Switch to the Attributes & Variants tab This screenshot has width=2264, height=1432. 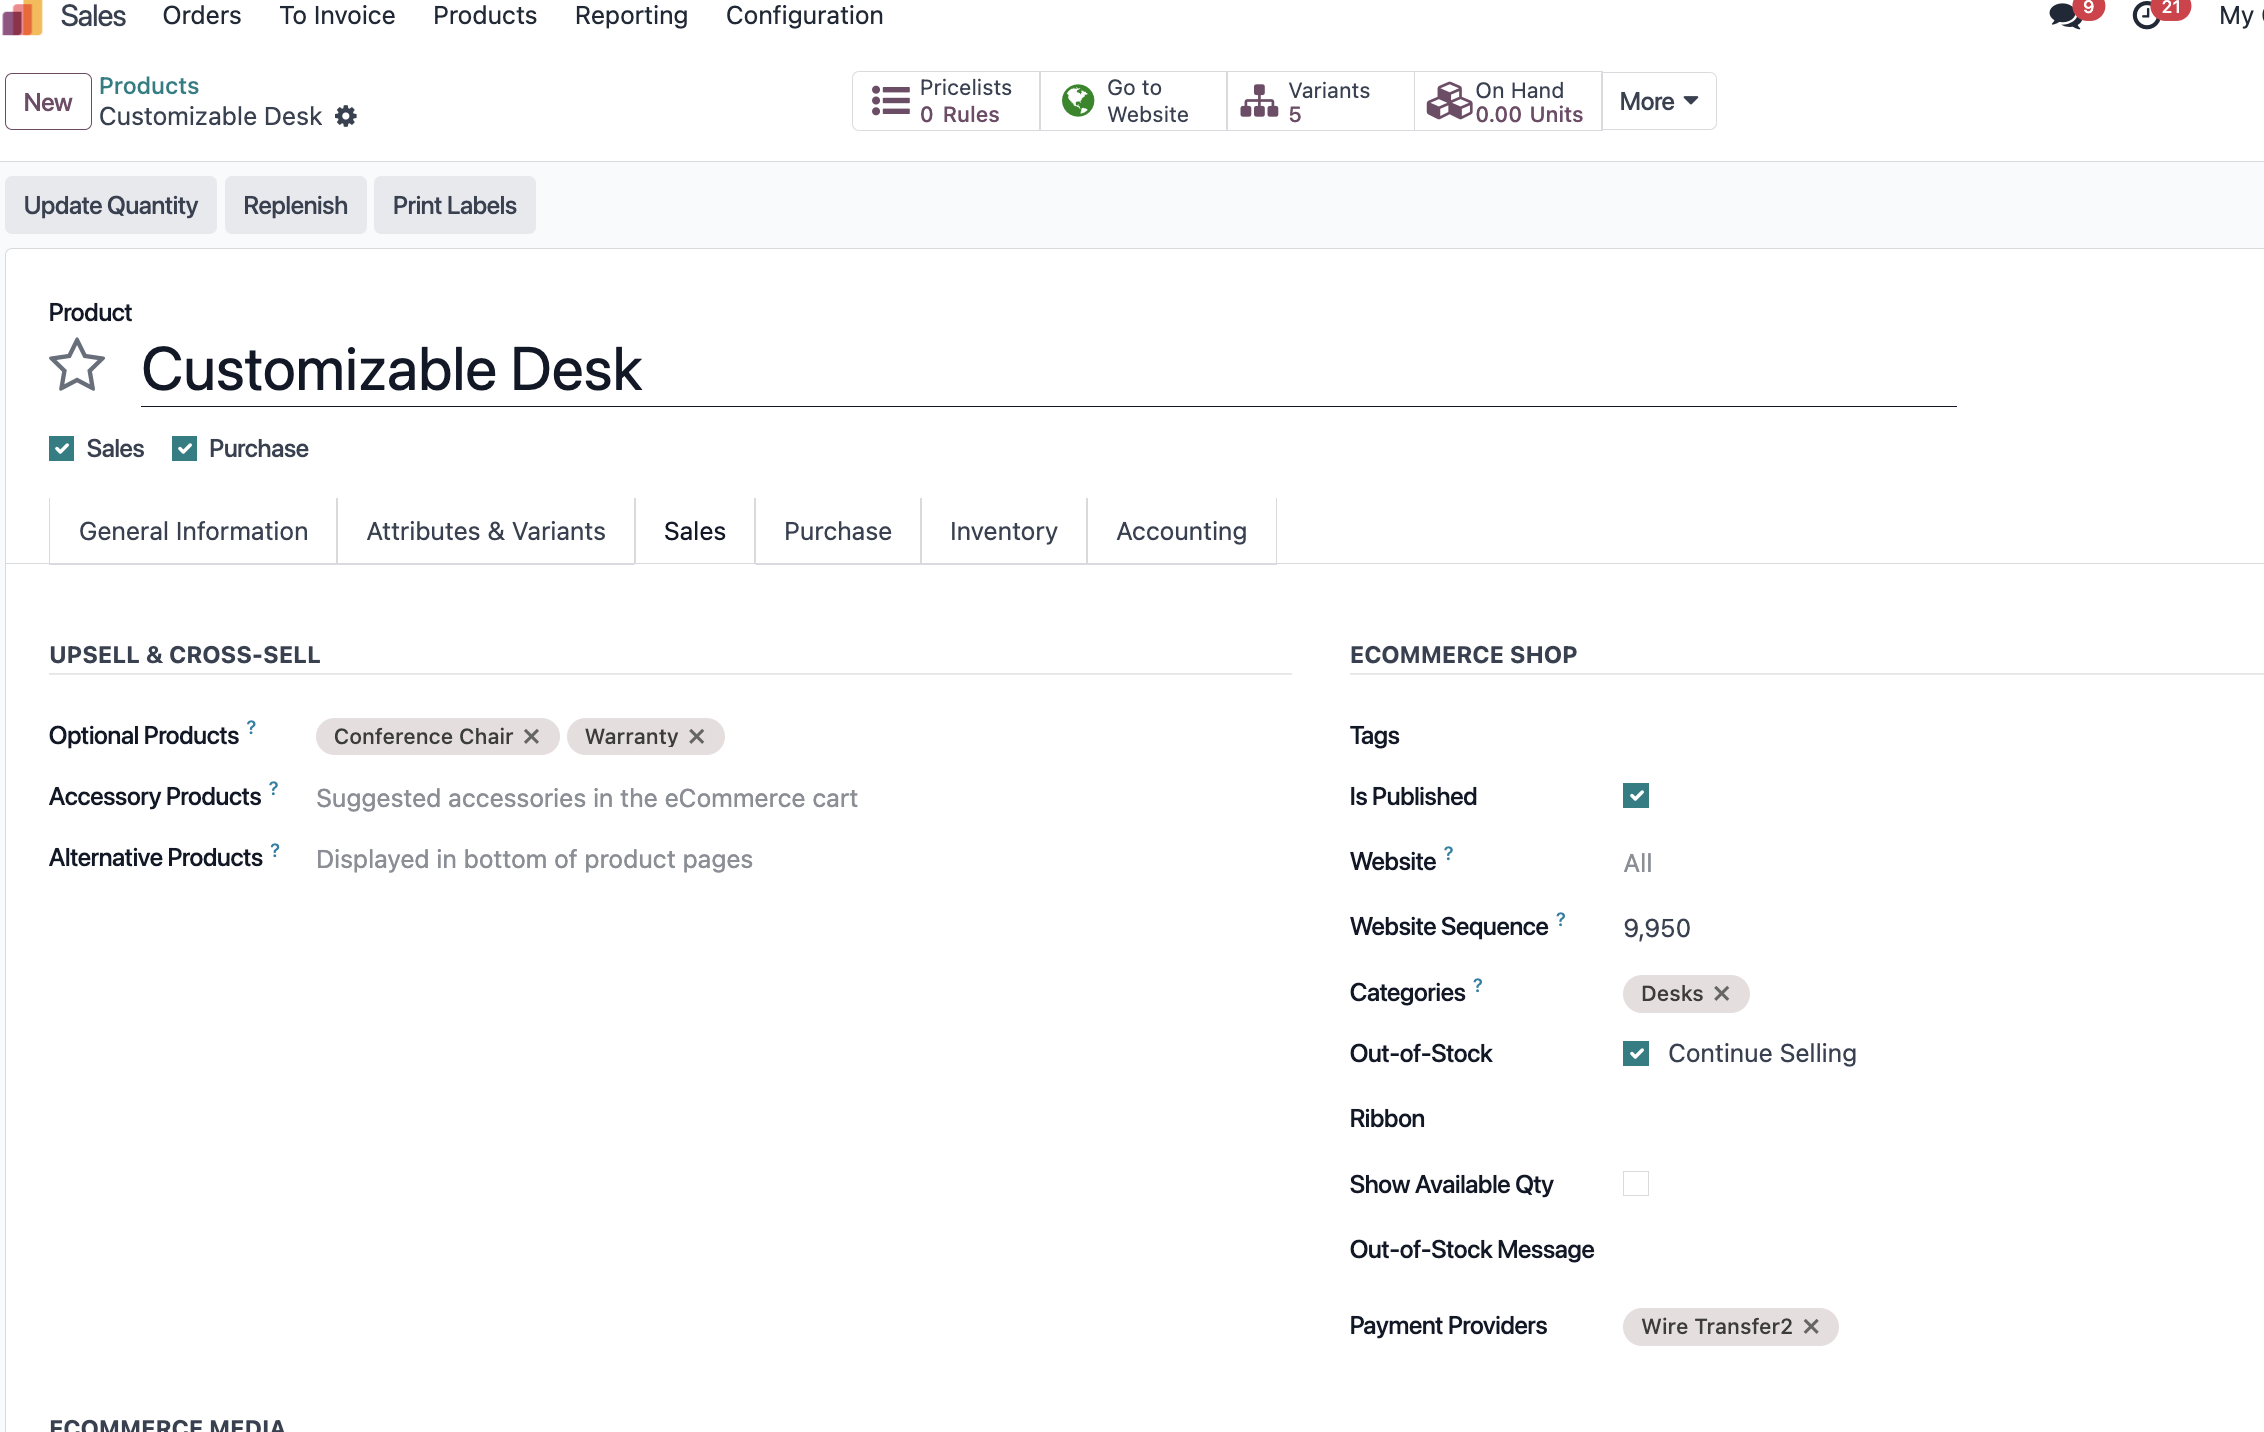[x=486, y=531]
